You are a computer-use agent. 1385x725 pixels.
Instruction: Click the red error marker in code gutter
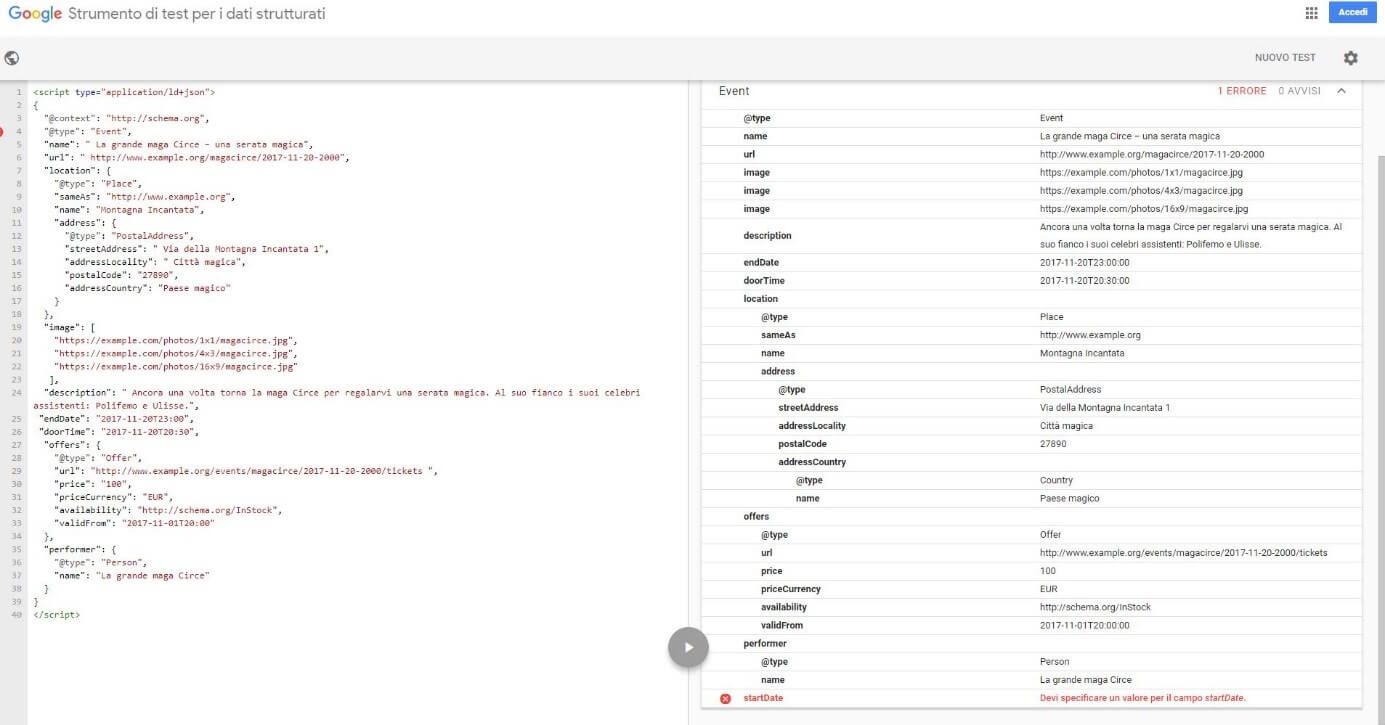coord(2,131)
